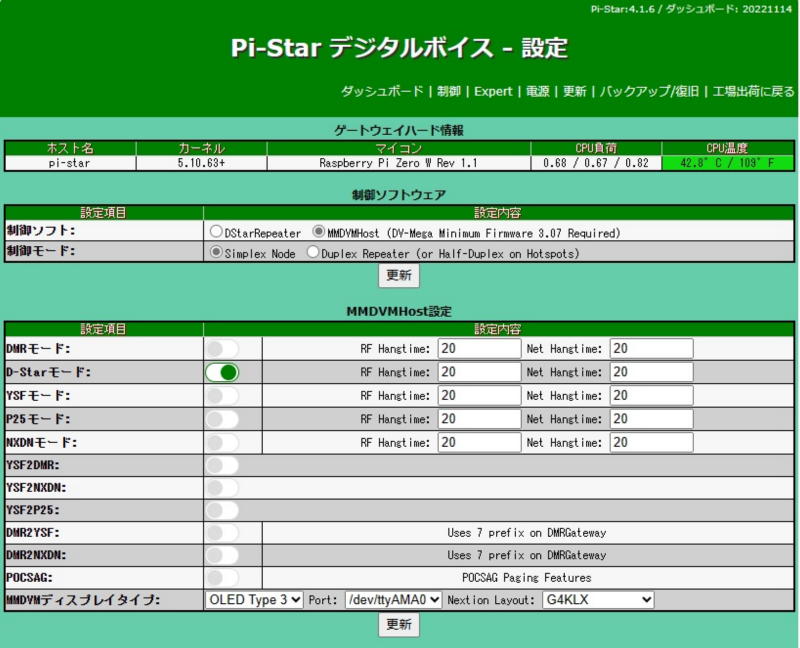This screenshot has height=648, width=800.
Task: Focus the D-Star RF Hangtime field
Action: point(479,372)
